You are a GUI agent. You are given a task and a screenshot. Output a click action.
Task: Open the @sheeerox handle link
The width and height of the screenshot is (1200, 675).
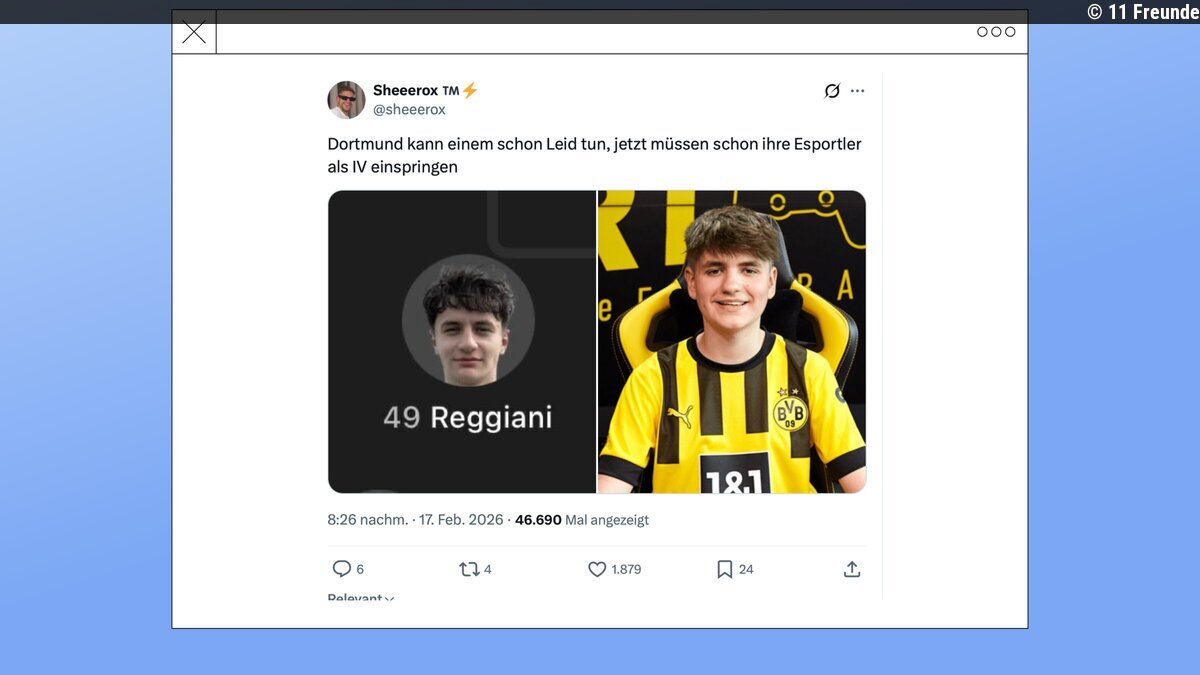409,110
